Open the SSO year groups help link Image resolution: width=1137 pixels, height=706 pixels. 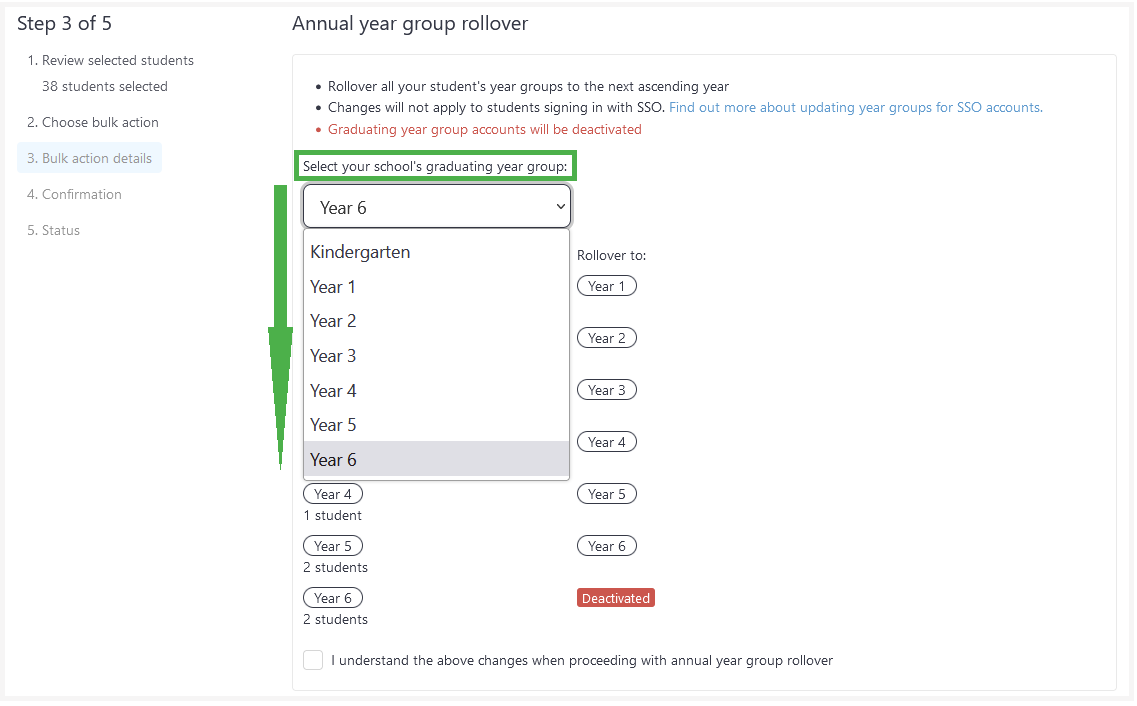click(856, 107)
